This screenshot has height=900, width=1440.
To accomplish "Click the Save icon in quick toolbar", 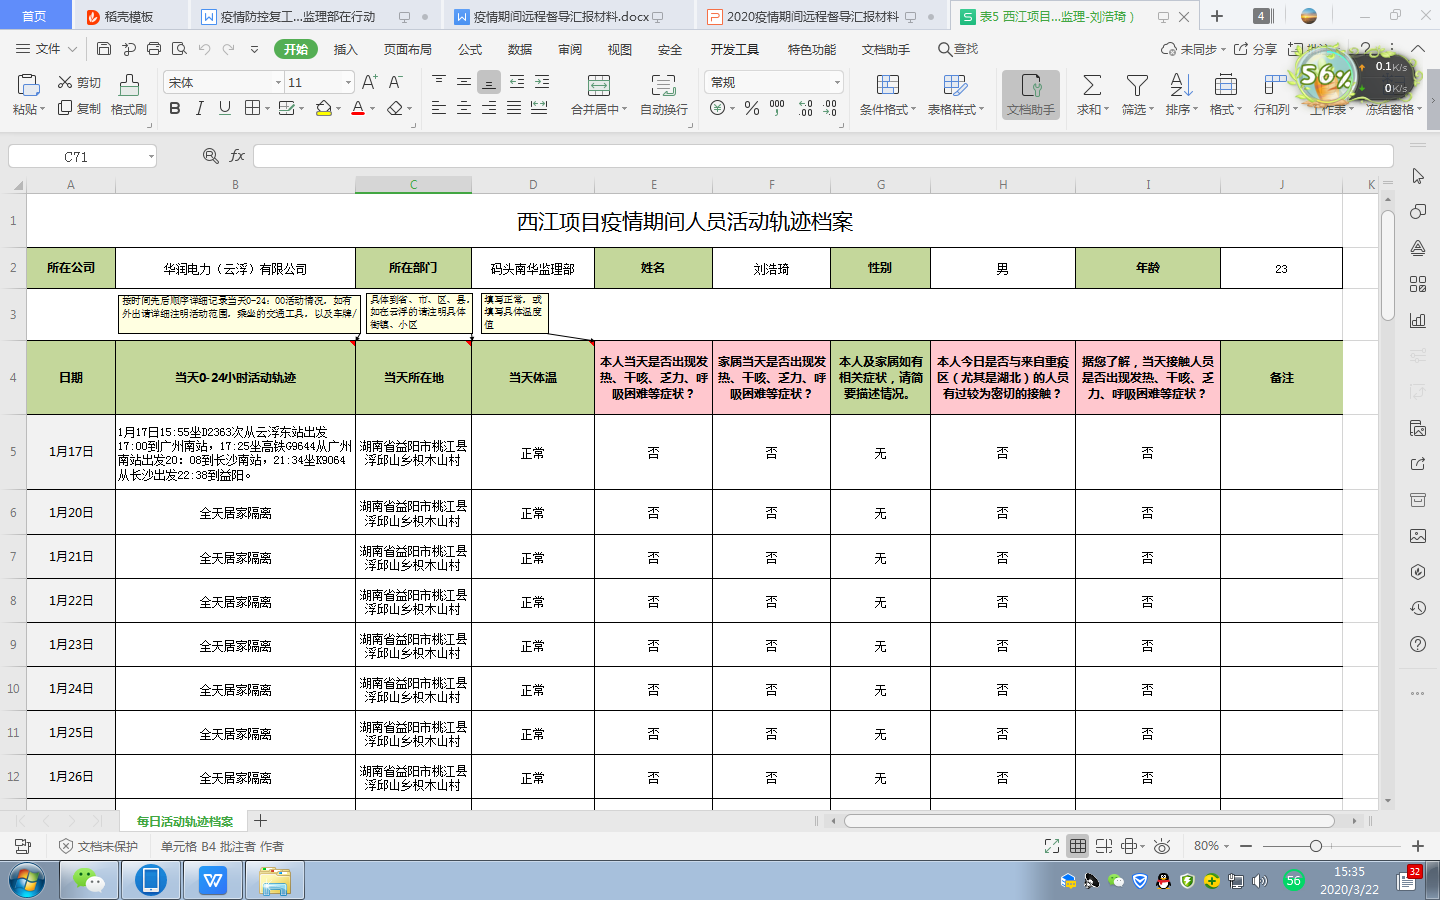I will [x=104, y=49].
